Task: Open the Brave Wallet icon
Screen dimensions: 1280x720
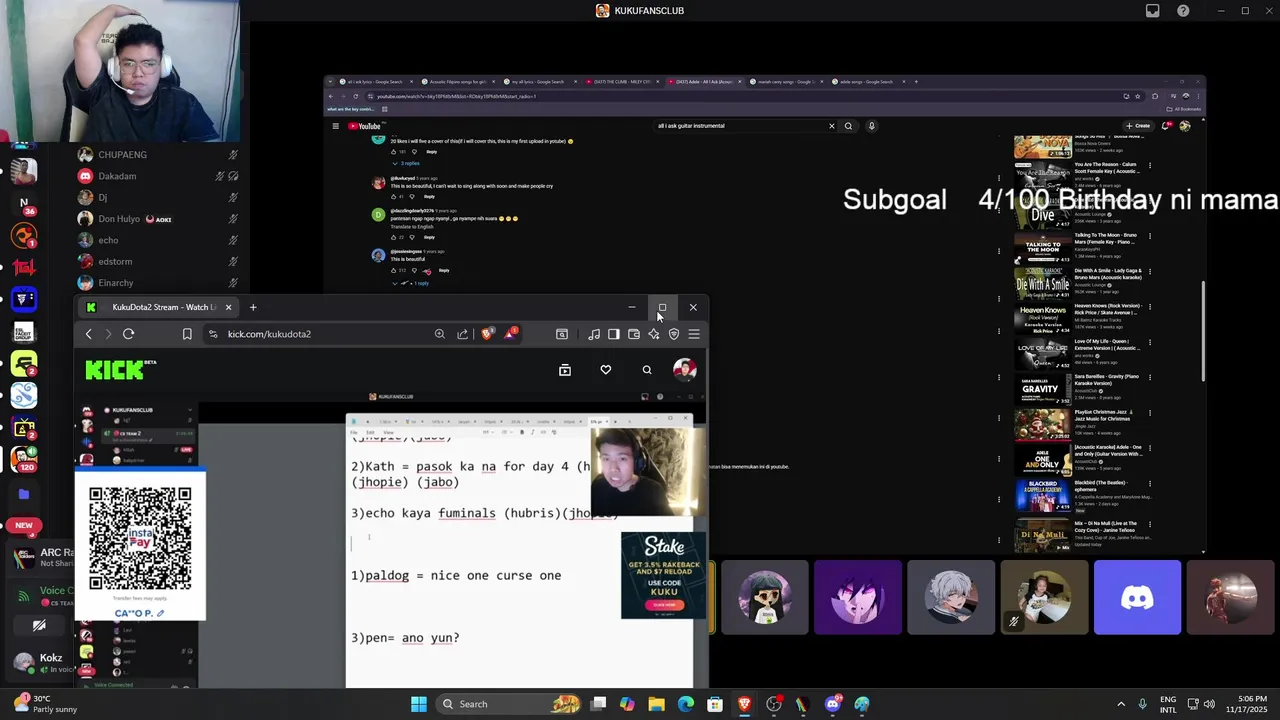Action: point(634,334)
